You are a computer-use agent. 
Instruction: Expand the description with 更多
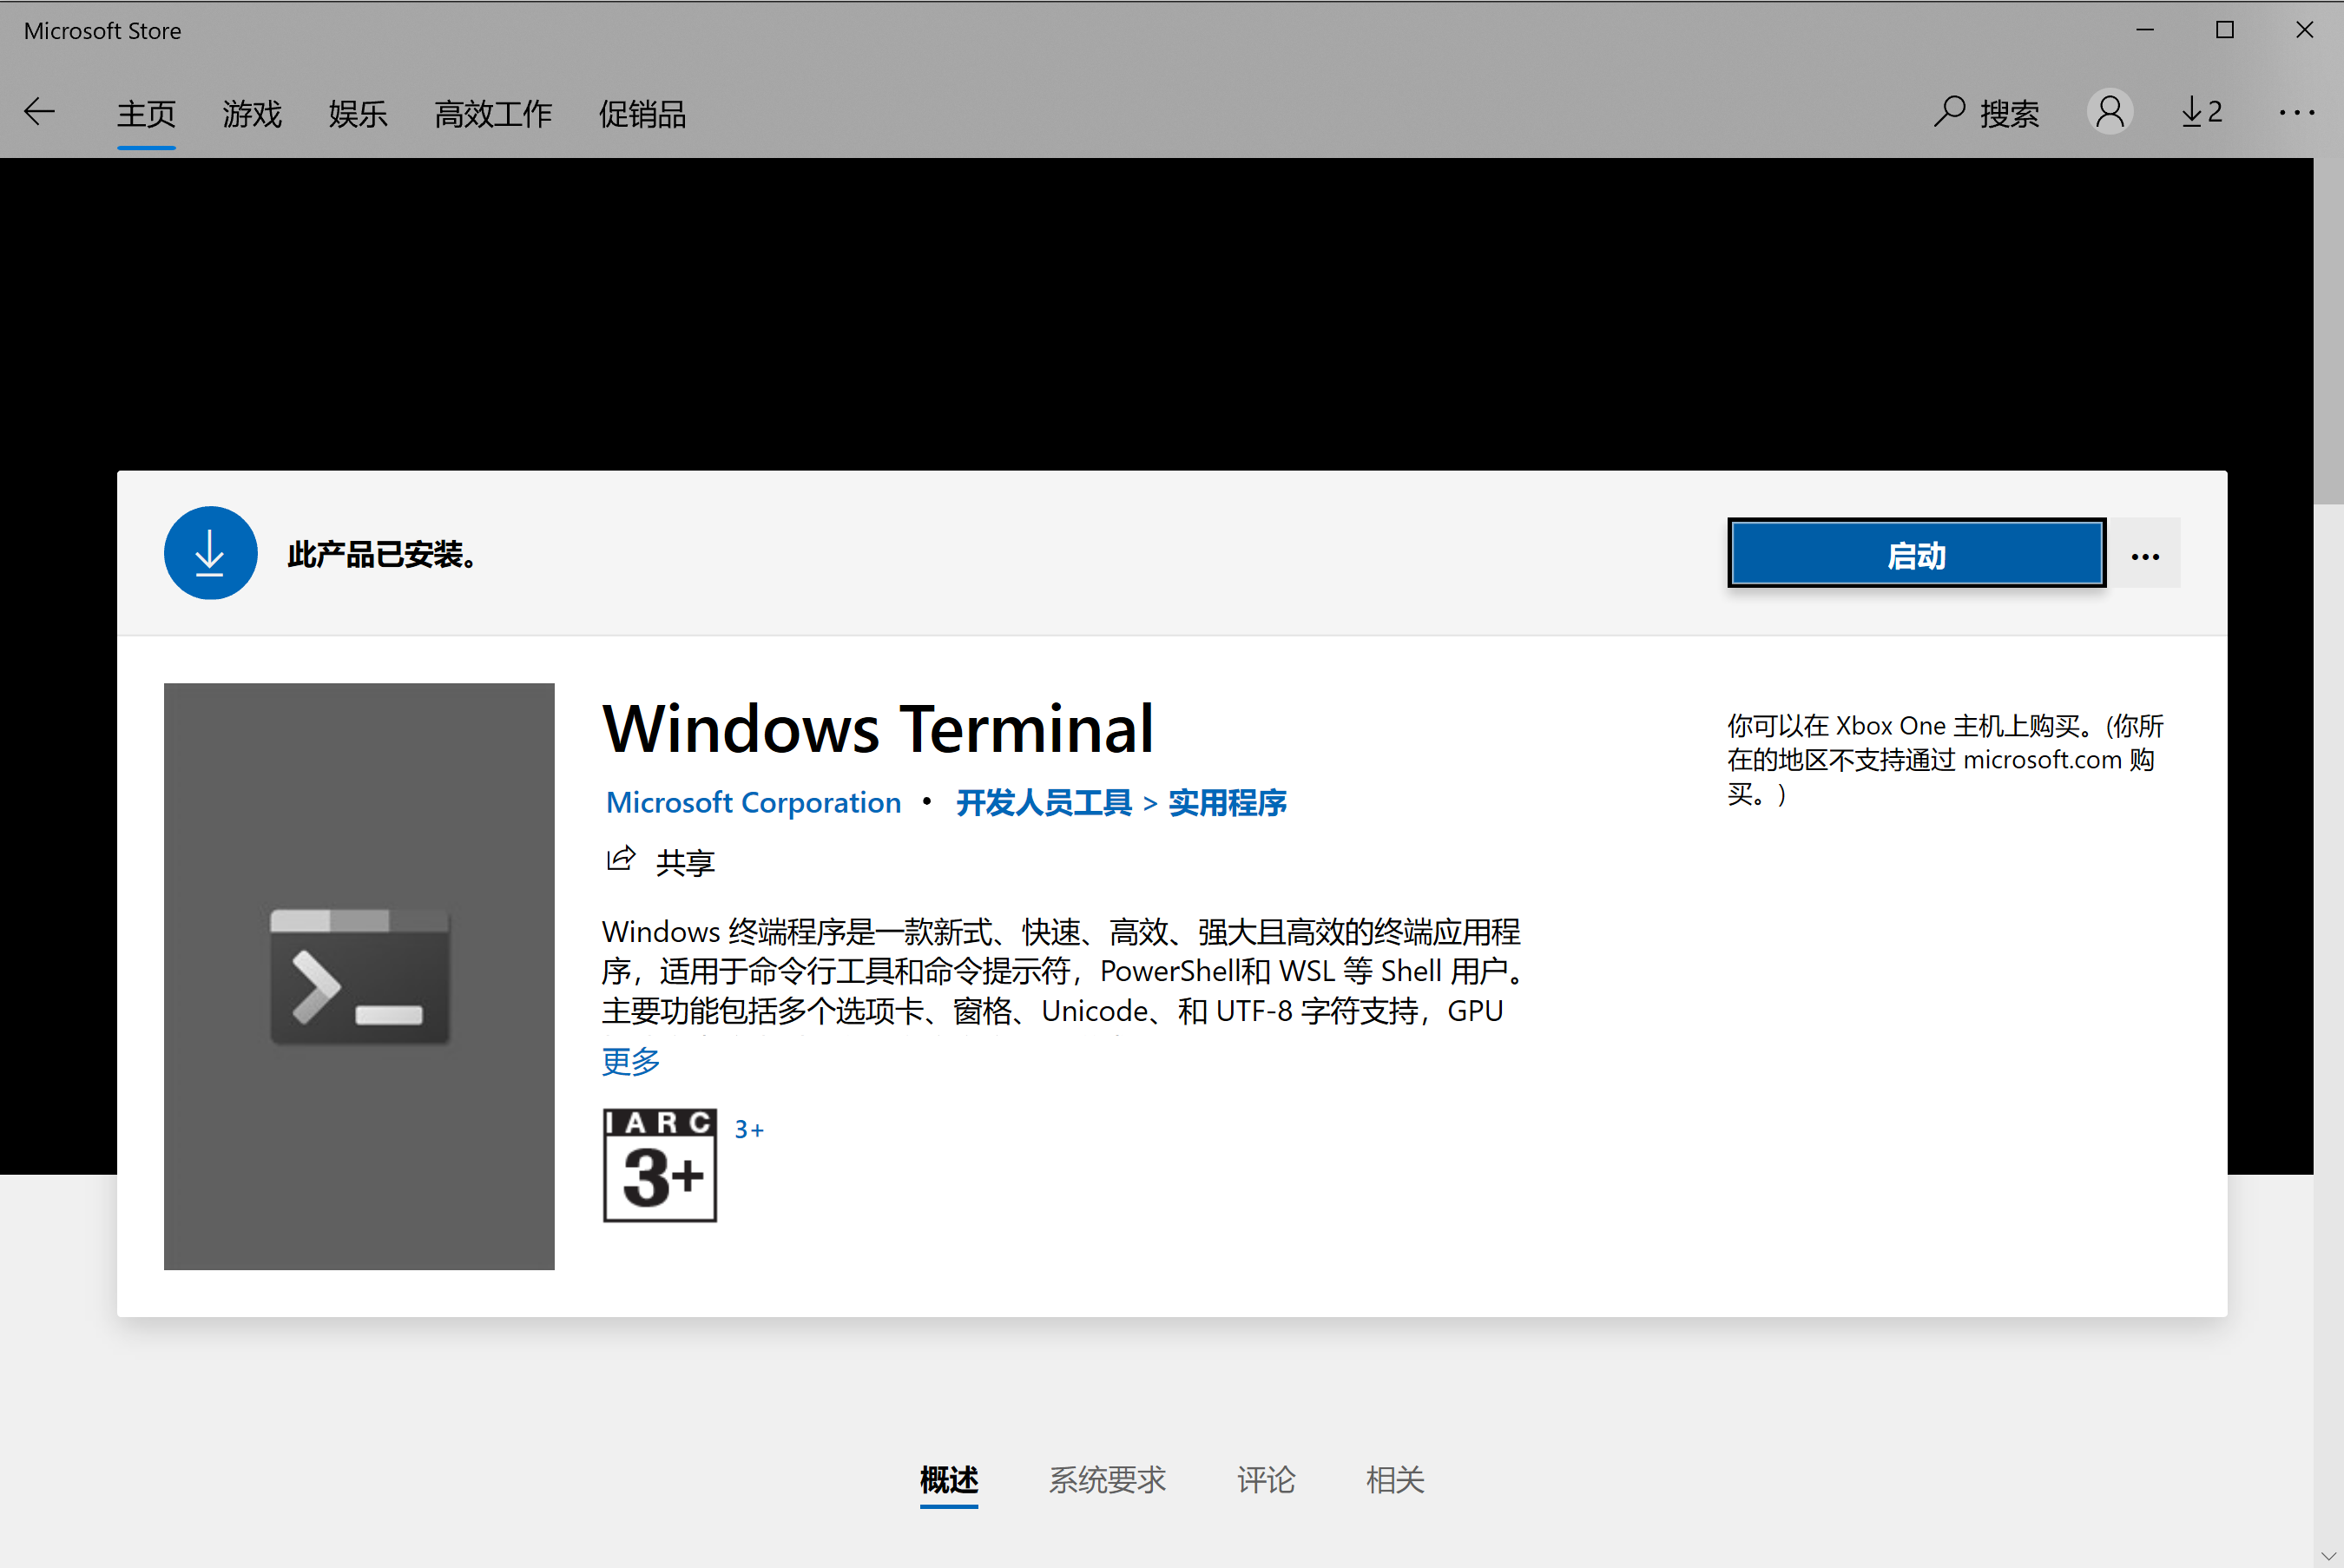pos(629,1062)
